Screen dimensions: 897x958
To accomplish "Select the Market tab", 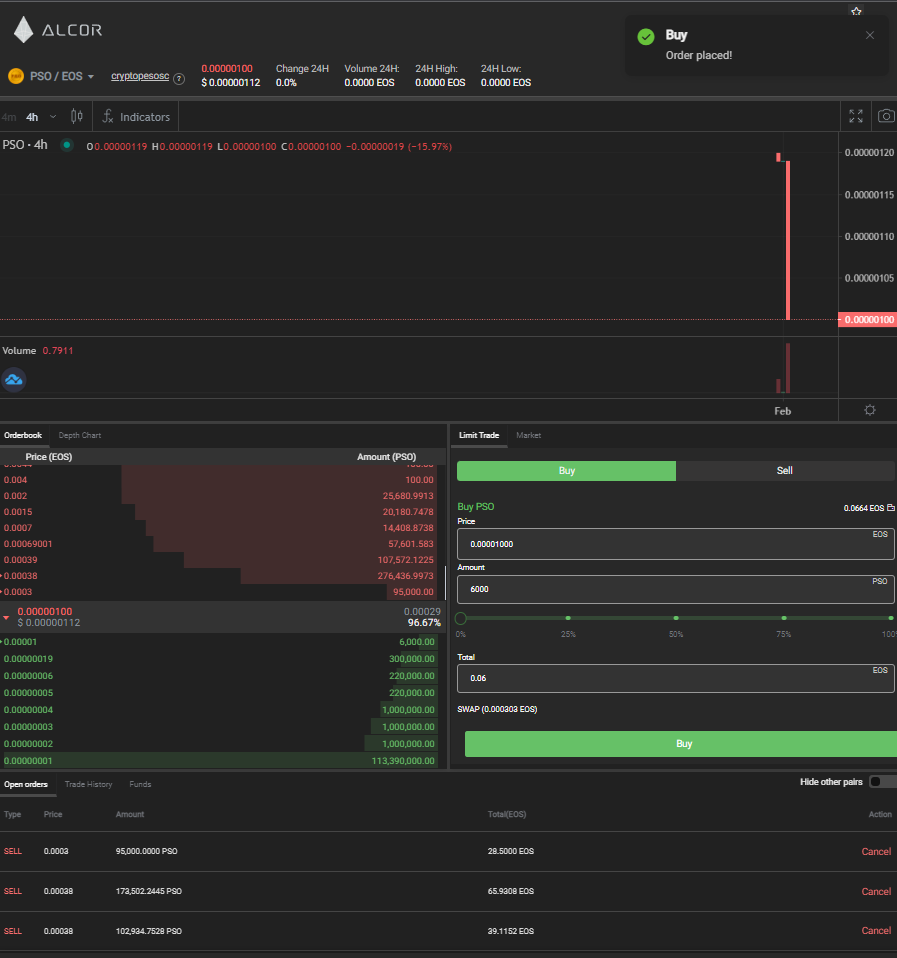I will pos(529,435).
